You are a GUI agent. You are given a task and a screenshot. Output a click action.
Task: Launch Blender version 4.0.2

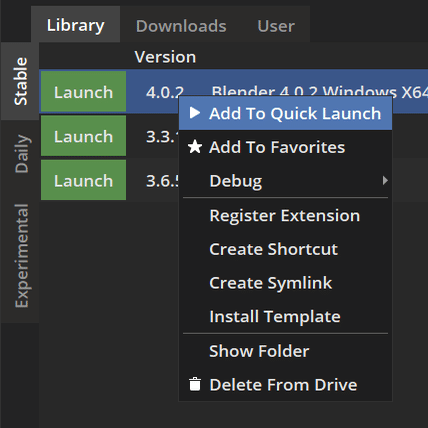coord(83,92)
